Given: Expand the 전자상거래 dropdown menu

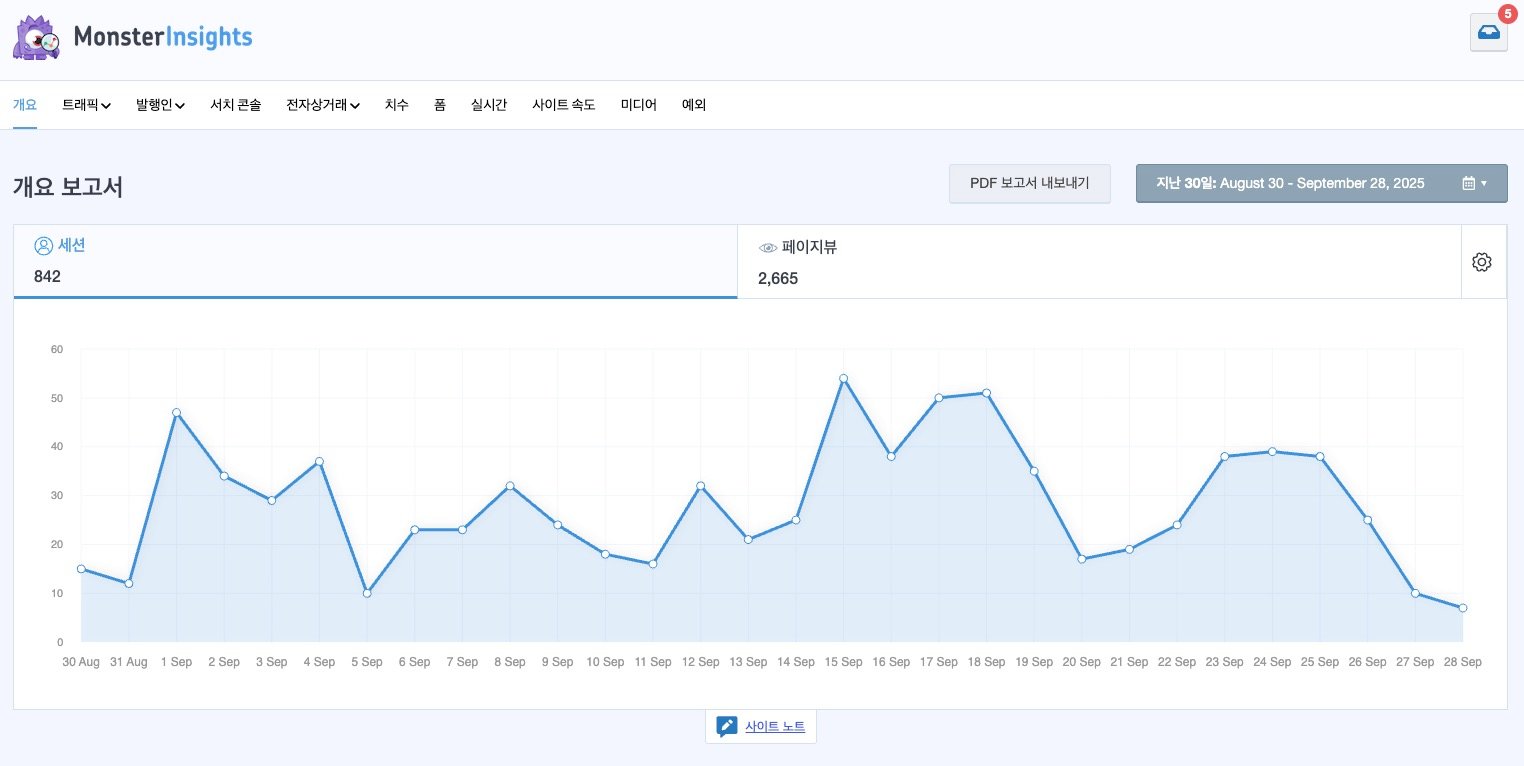Looking at the screenshot, I should point(322,105).
